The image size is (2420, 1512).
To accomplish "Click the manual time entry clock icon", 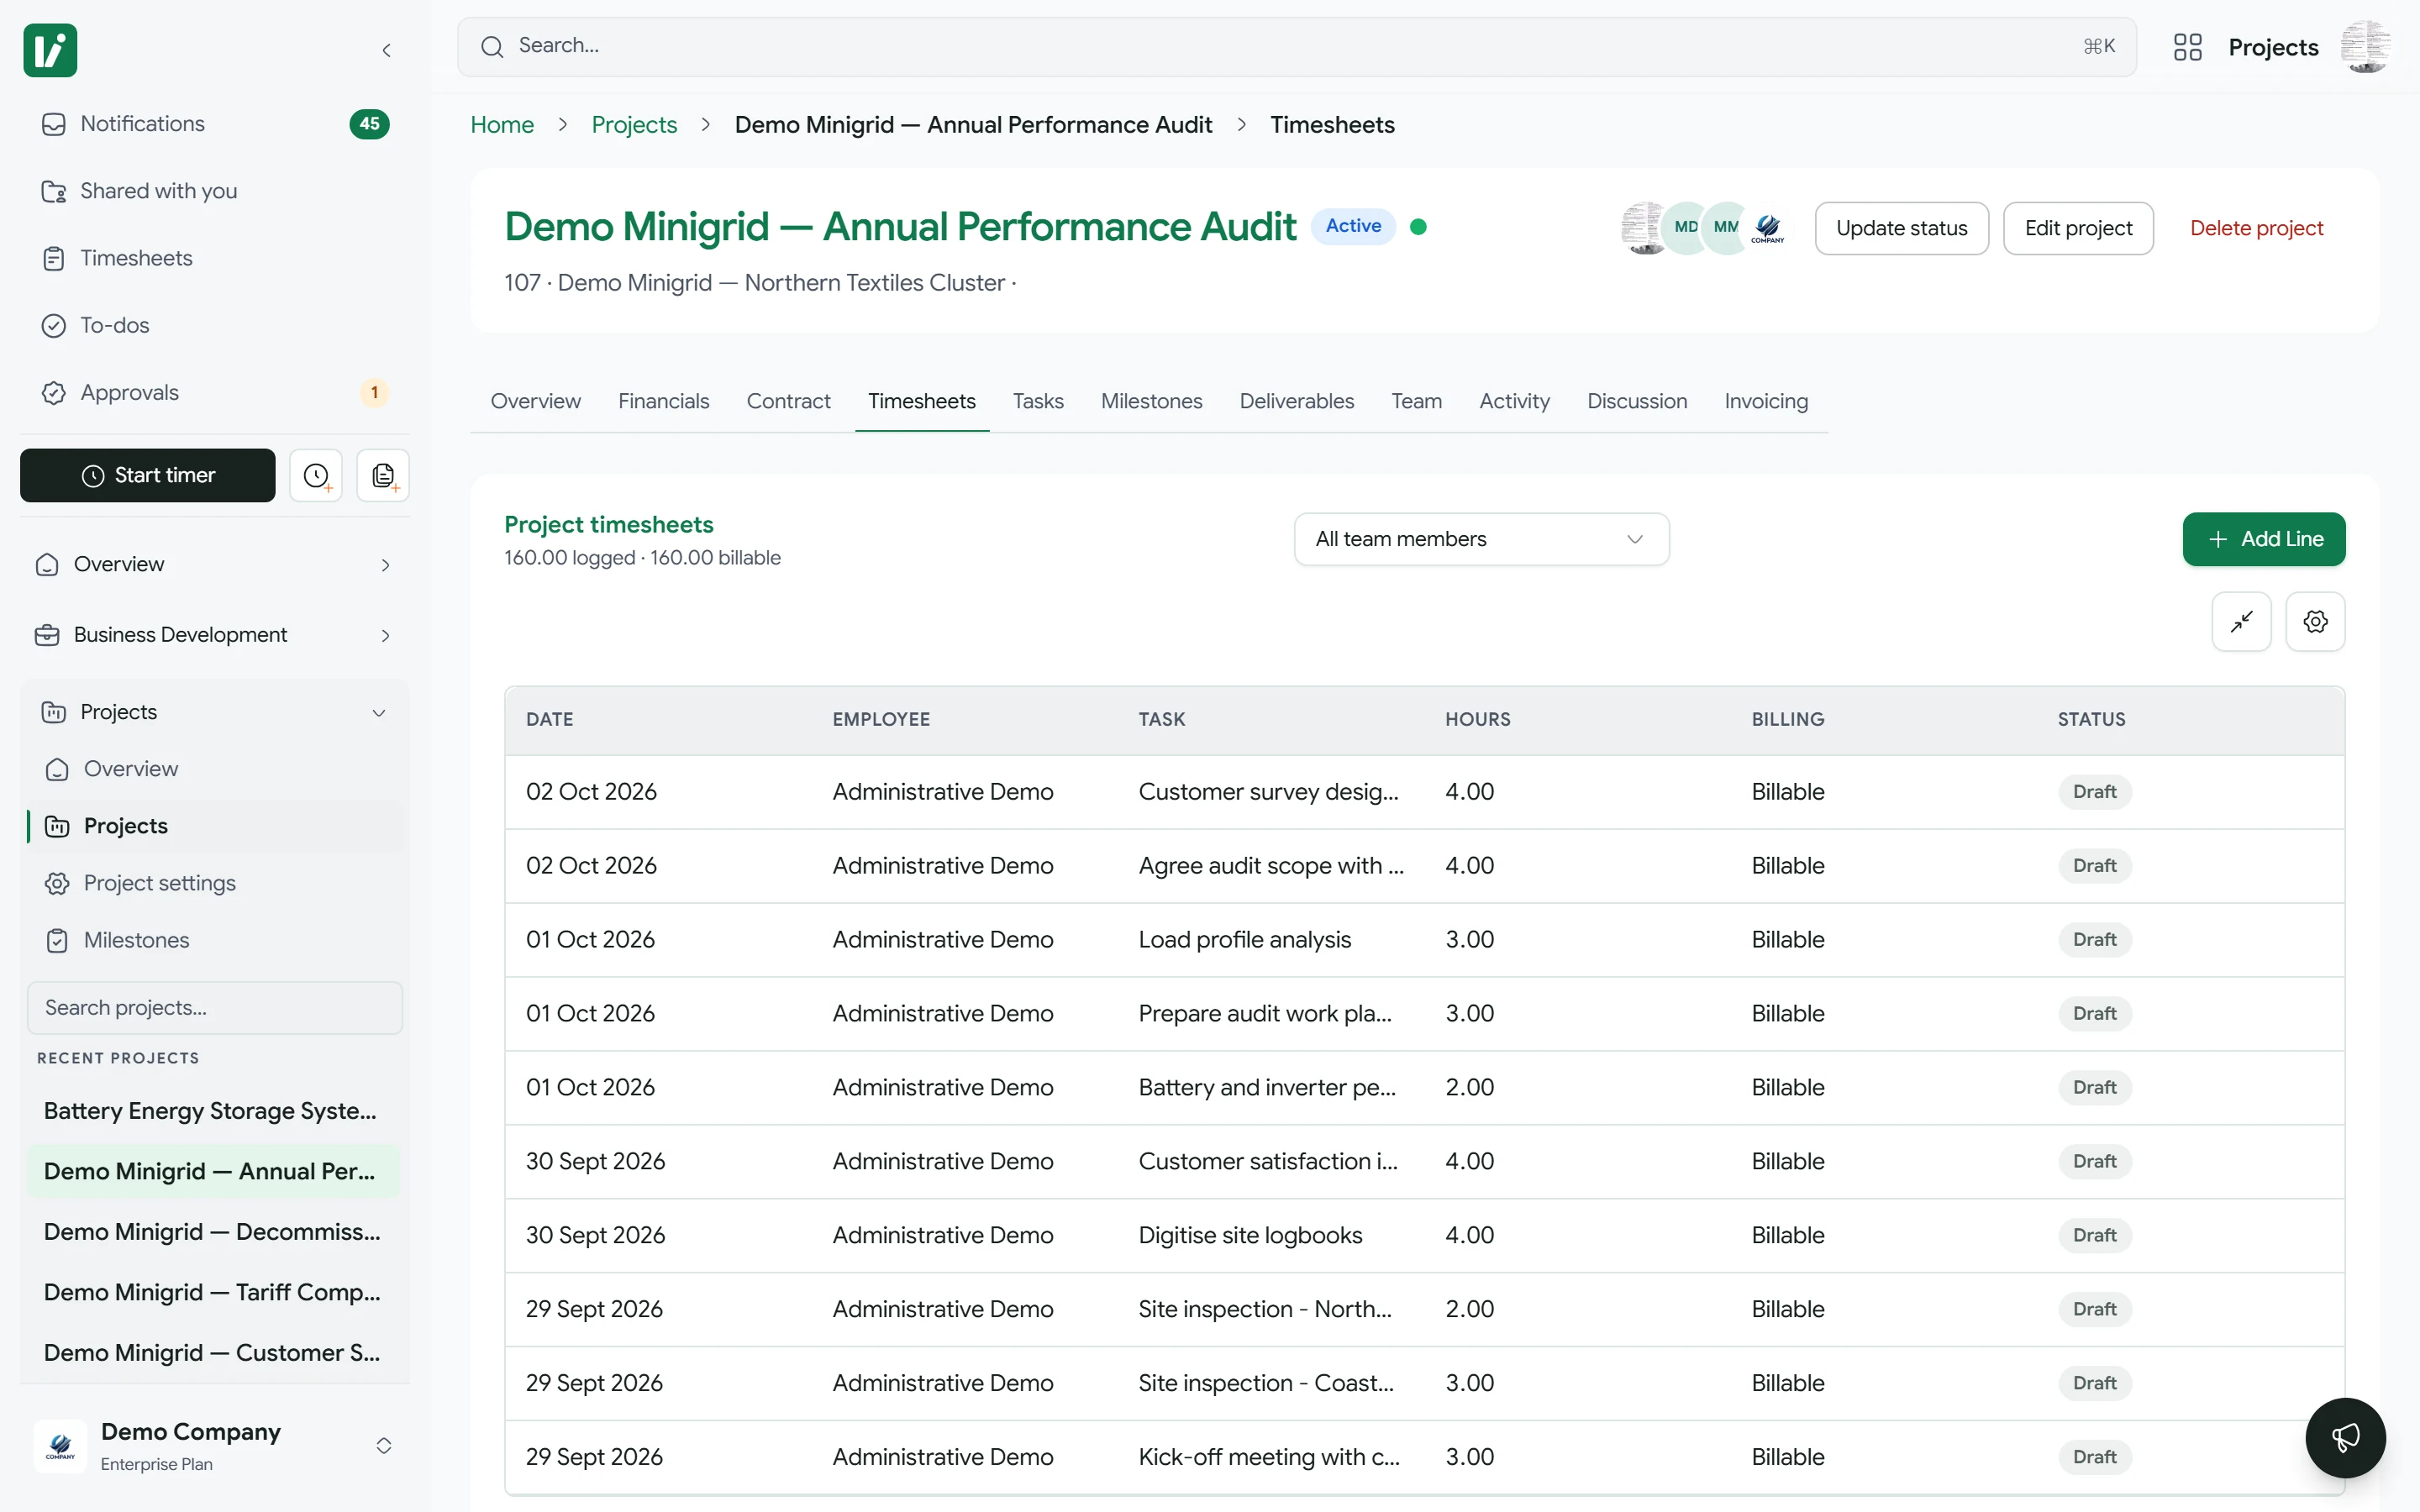I will pyautogui.click(x=316, y=475).
